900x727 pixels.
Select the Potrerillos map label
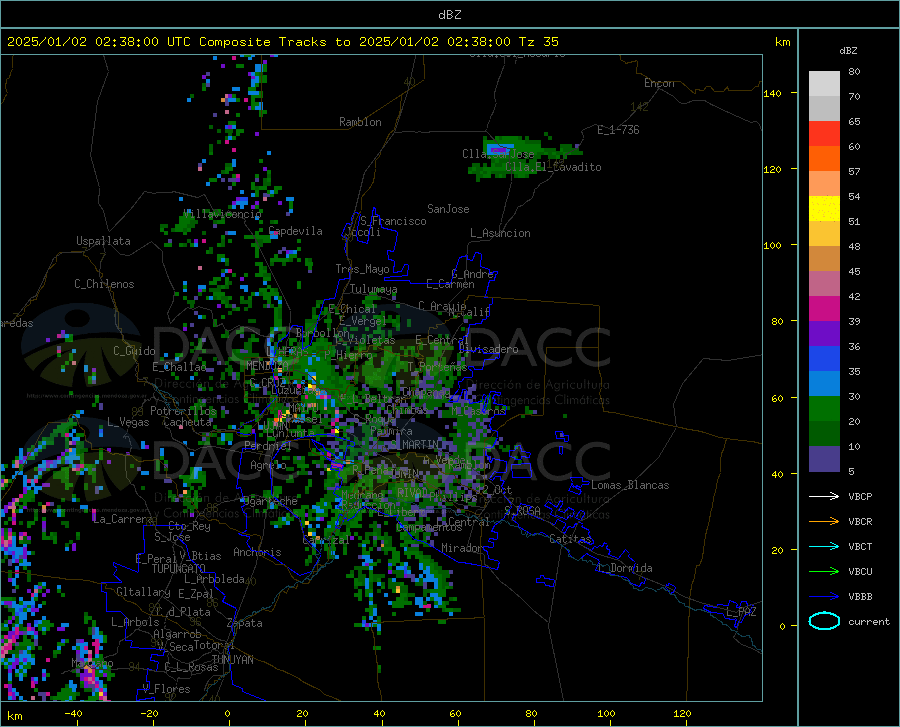[183, 411]
